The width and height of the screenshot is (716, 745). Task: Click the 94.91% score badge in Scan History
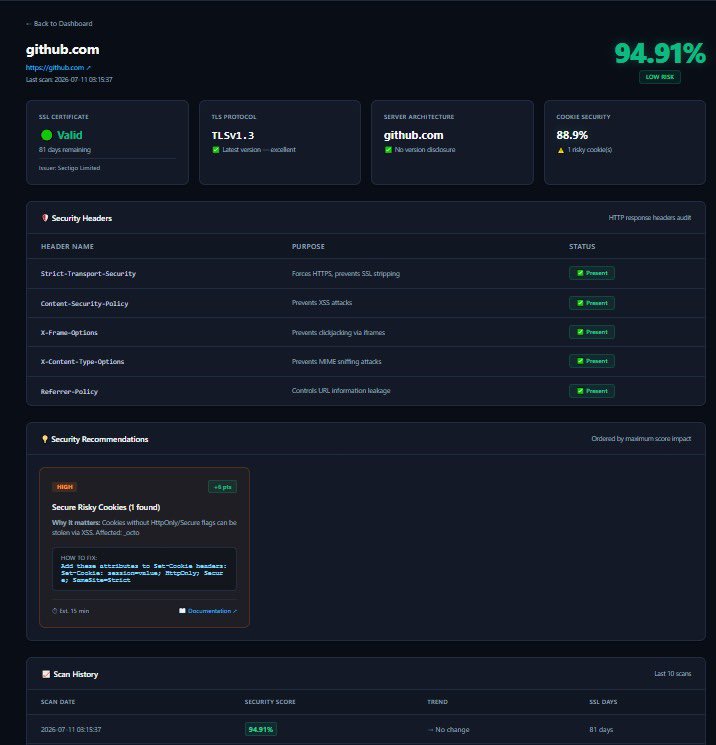pos(261,729)
